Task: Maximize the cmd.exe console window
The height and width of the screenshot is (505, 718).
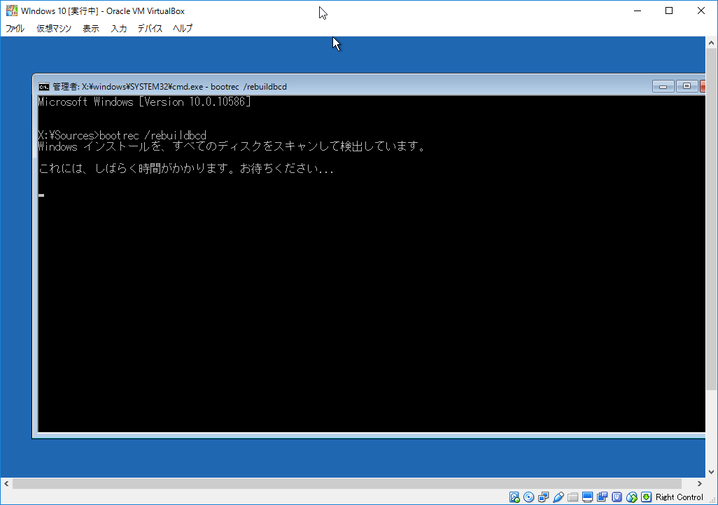Action: click(686, 86)
